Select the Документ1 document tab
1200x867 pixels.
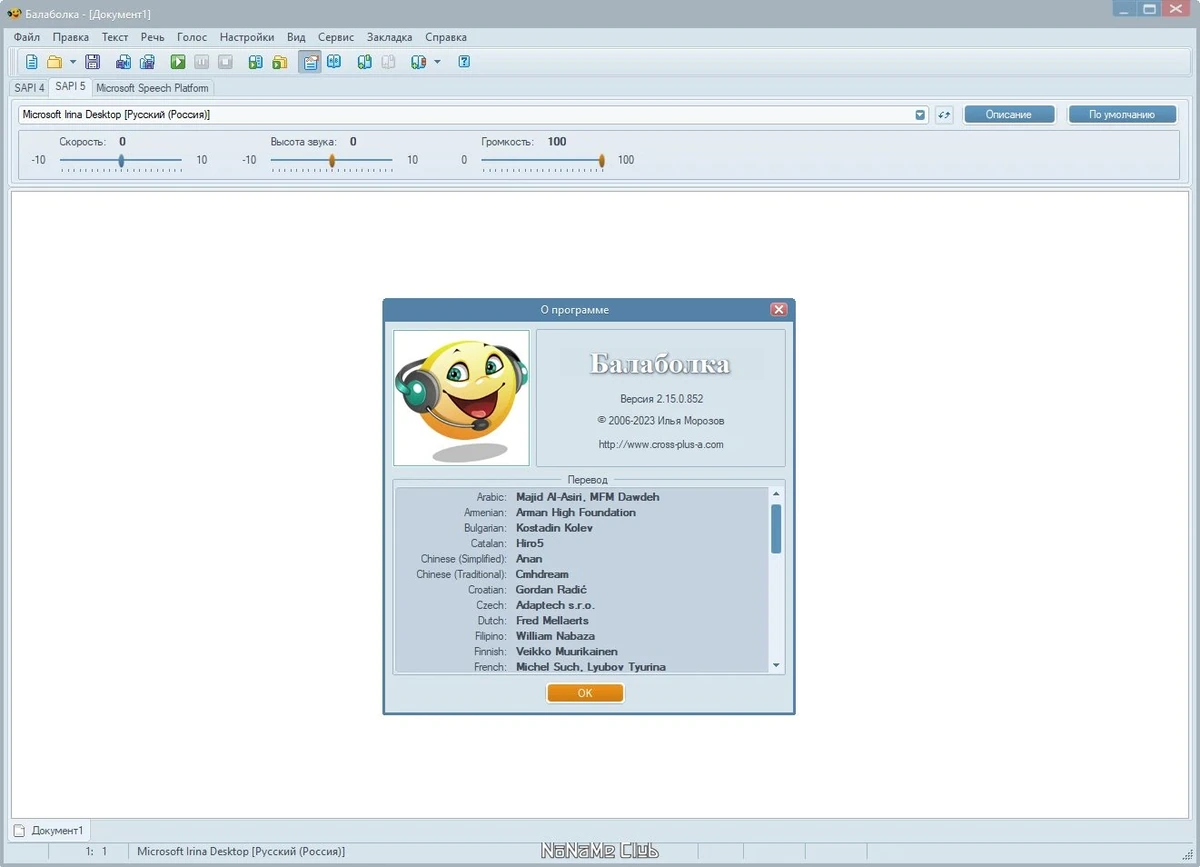pyautogui.click(x=50, y=830)
